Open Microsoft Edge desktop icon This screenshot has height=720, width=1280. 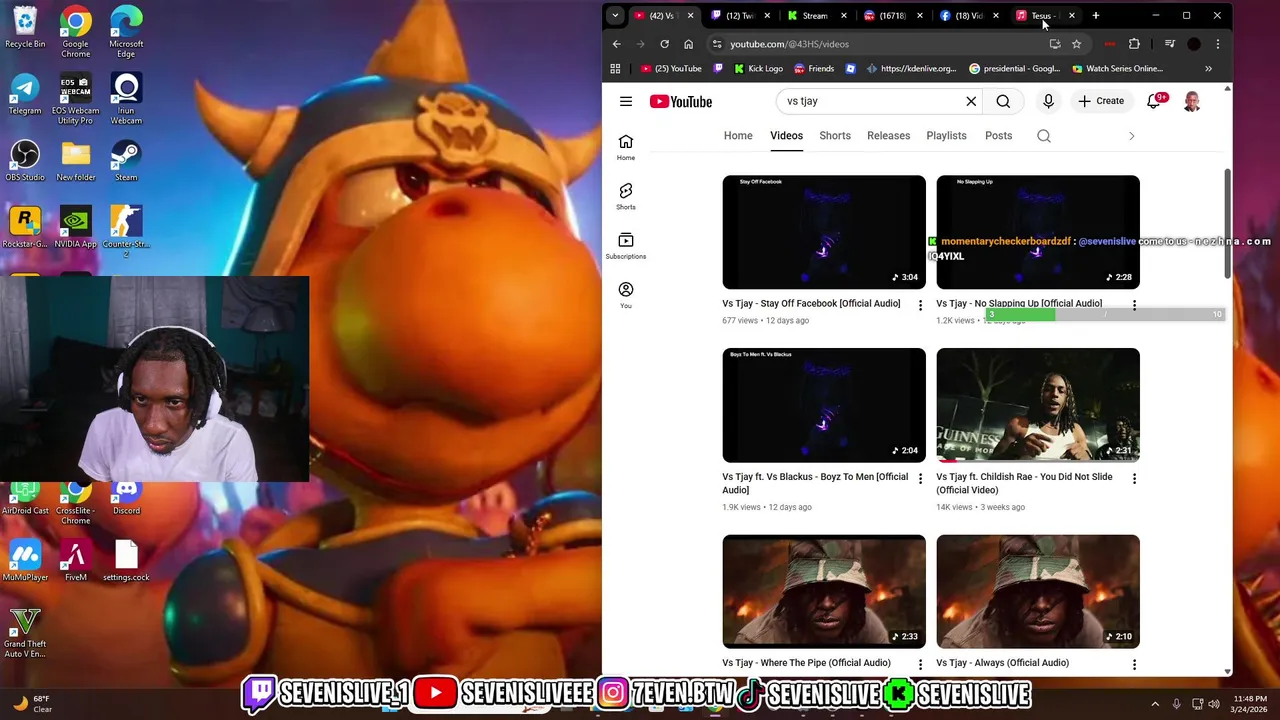tap(126, 32)
